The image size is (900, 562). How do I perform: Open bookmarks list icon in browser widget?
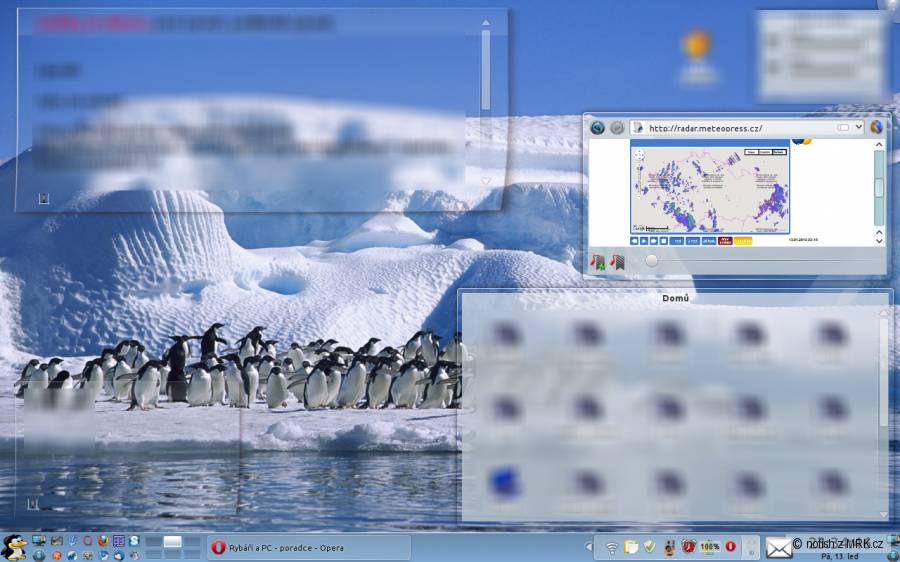[617, 262]
